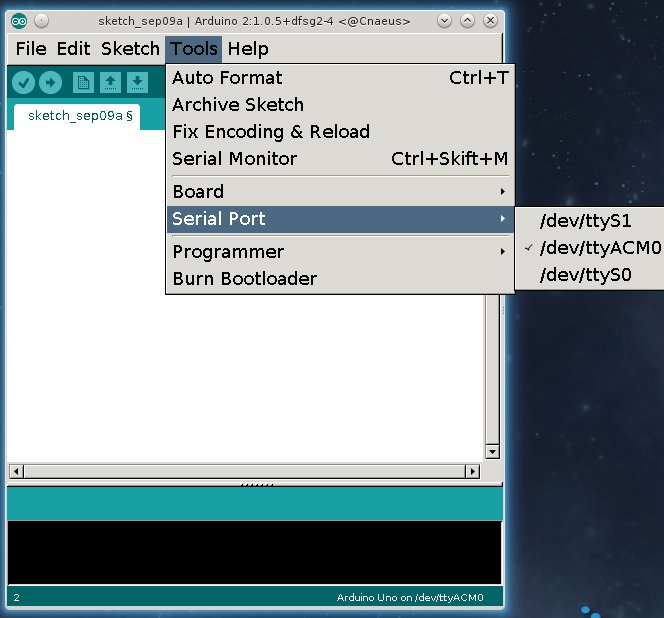The width and height of the screenshot is (664, 618).
Task: Select the /dev/ttyS0 serial port
Action: [590, 275]
